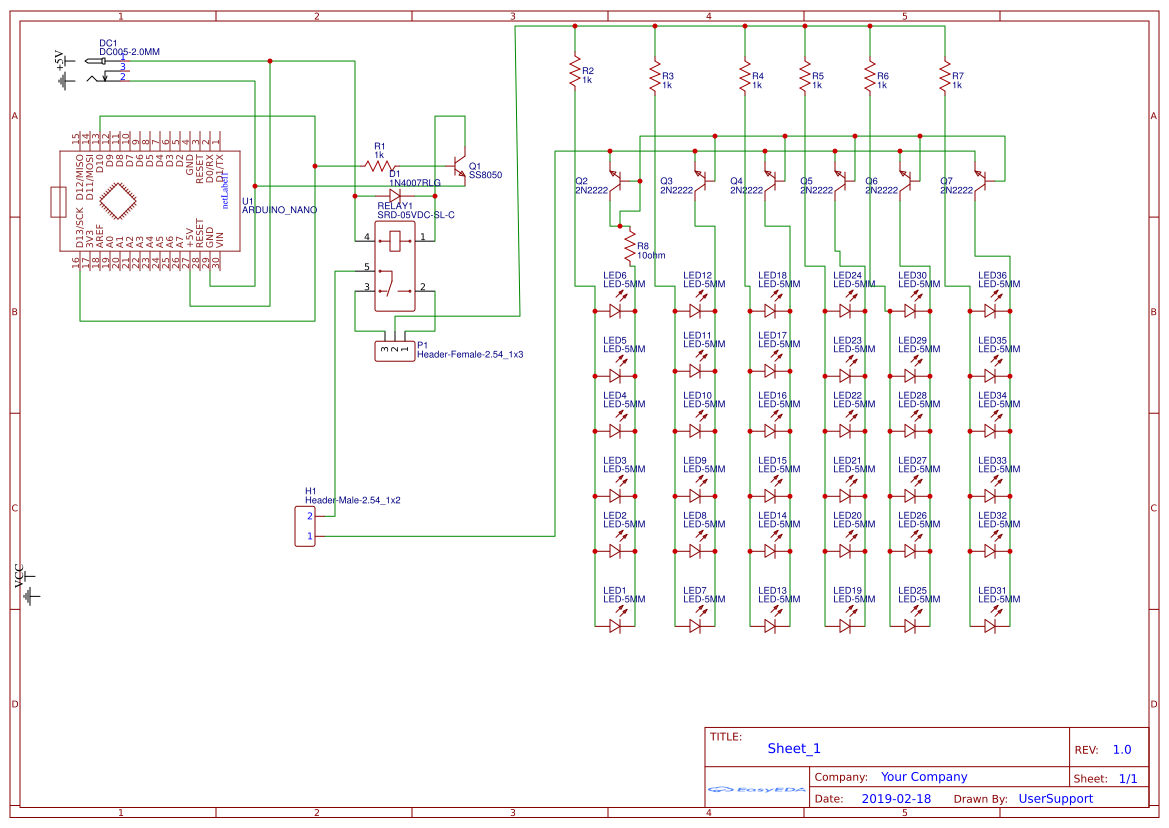The height and width of the screenshot is (828, 1169).
Task: Select the H1 male header connector
Action: (x=305, y=526)
